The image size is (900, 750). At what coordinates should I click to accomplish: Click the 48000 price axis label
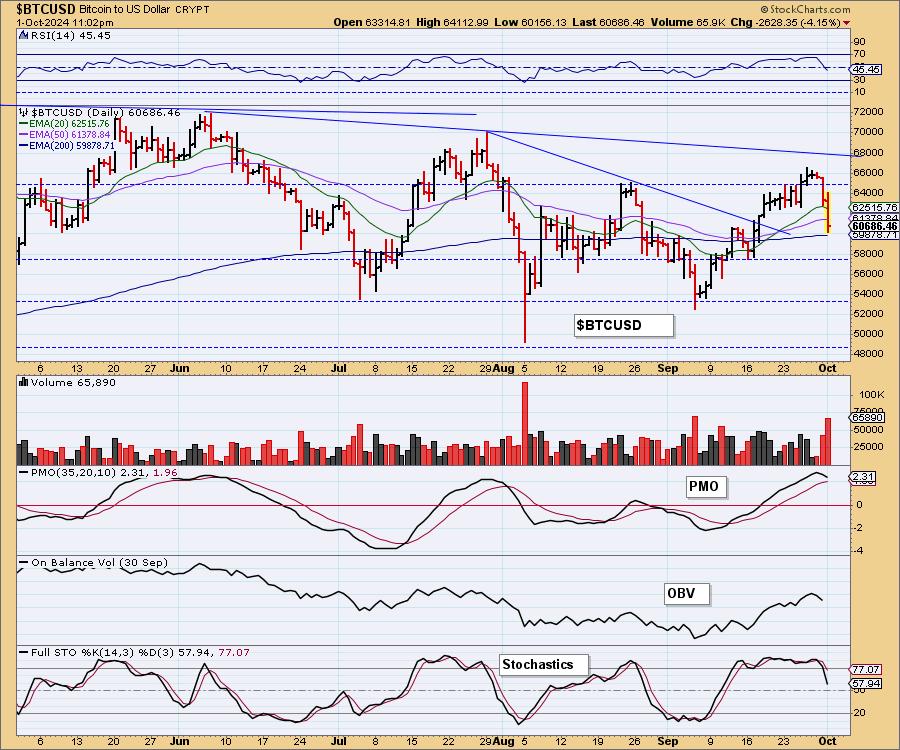pos(869,353)
